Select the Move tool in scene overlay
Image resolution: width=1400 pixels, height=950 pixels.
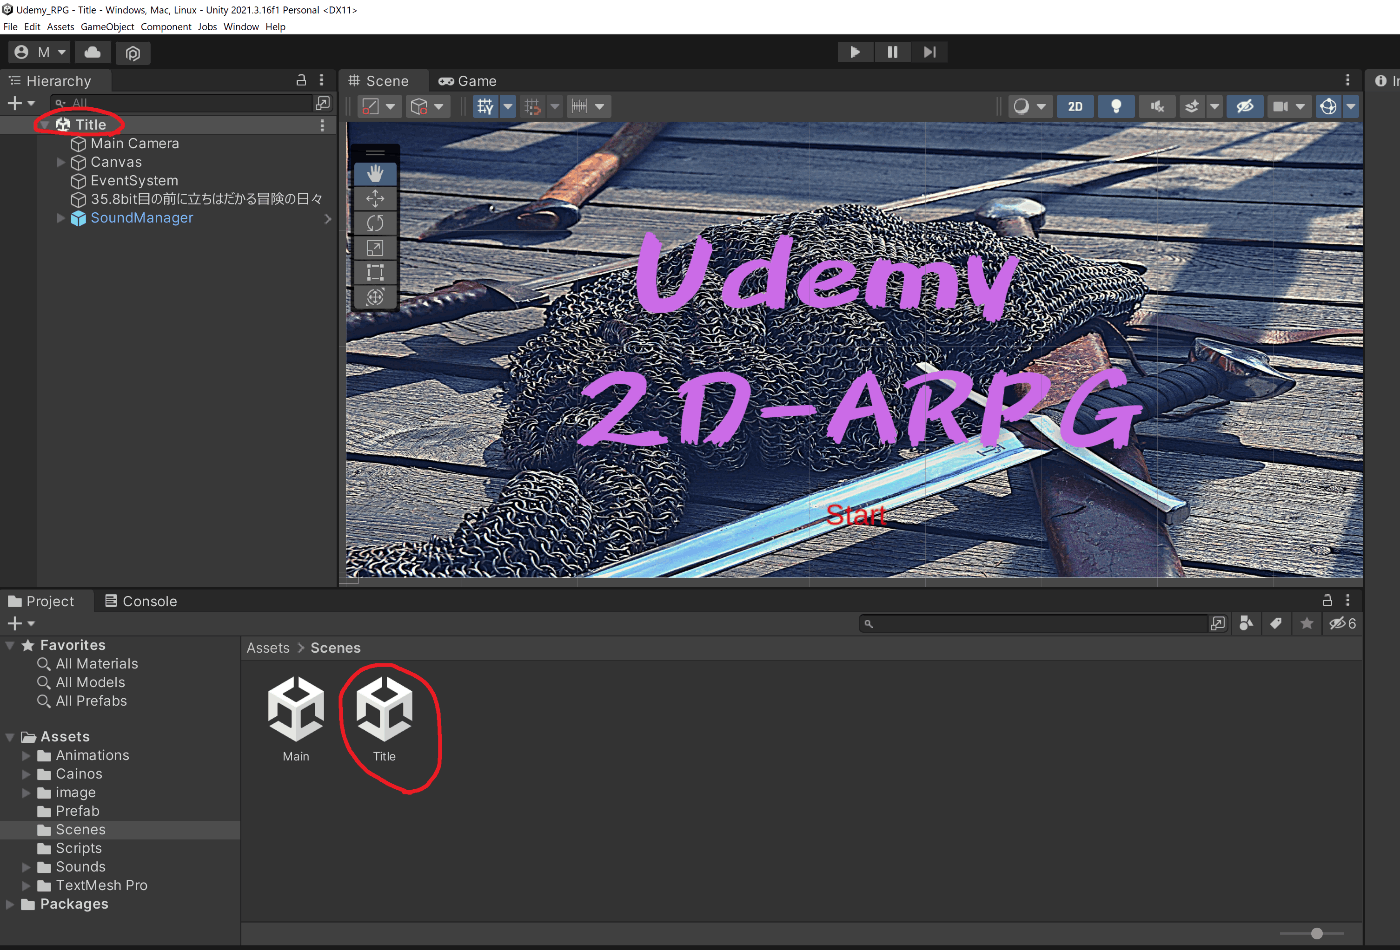[x=376, y=198]
